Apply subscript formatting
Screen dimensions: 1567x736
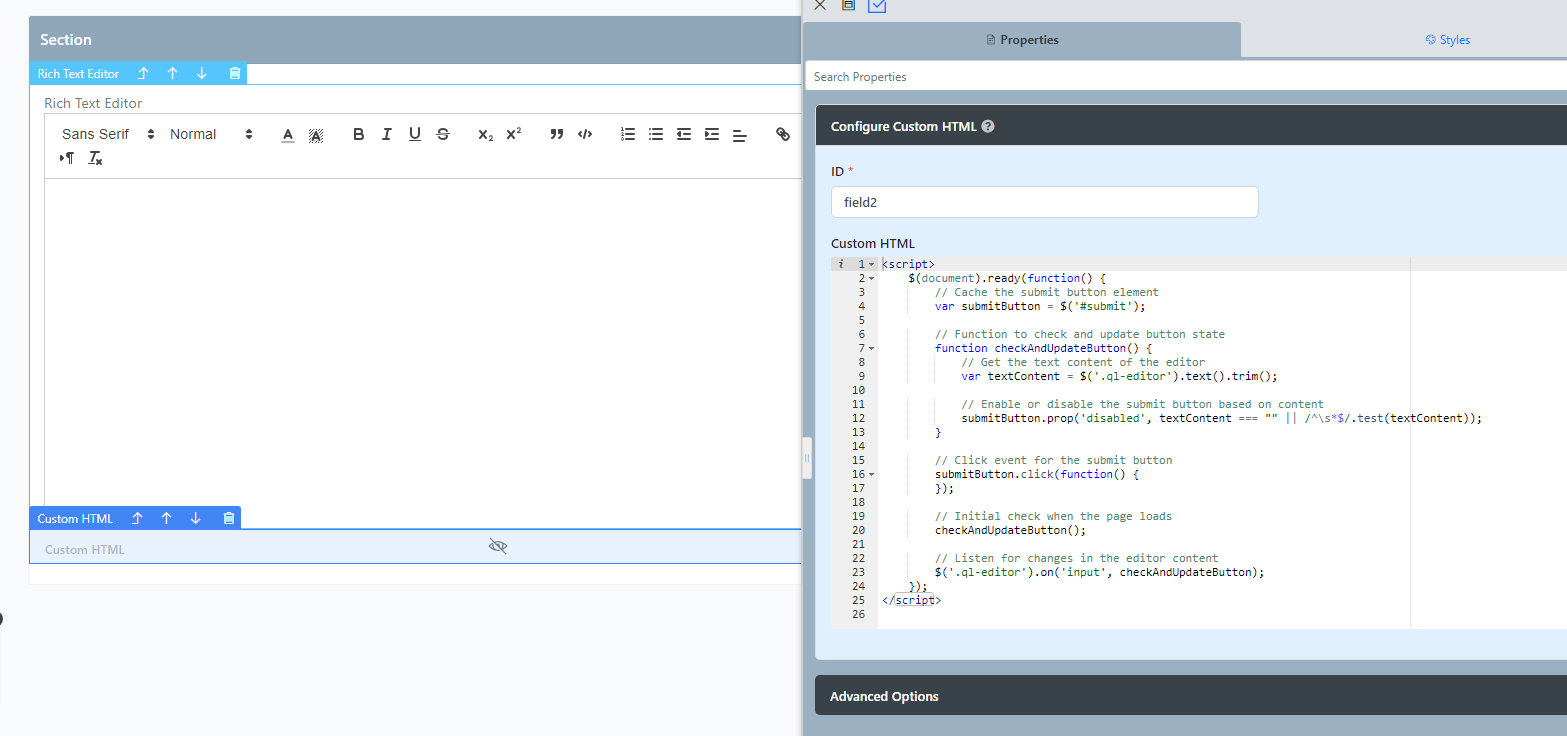(x=485, y=134)
